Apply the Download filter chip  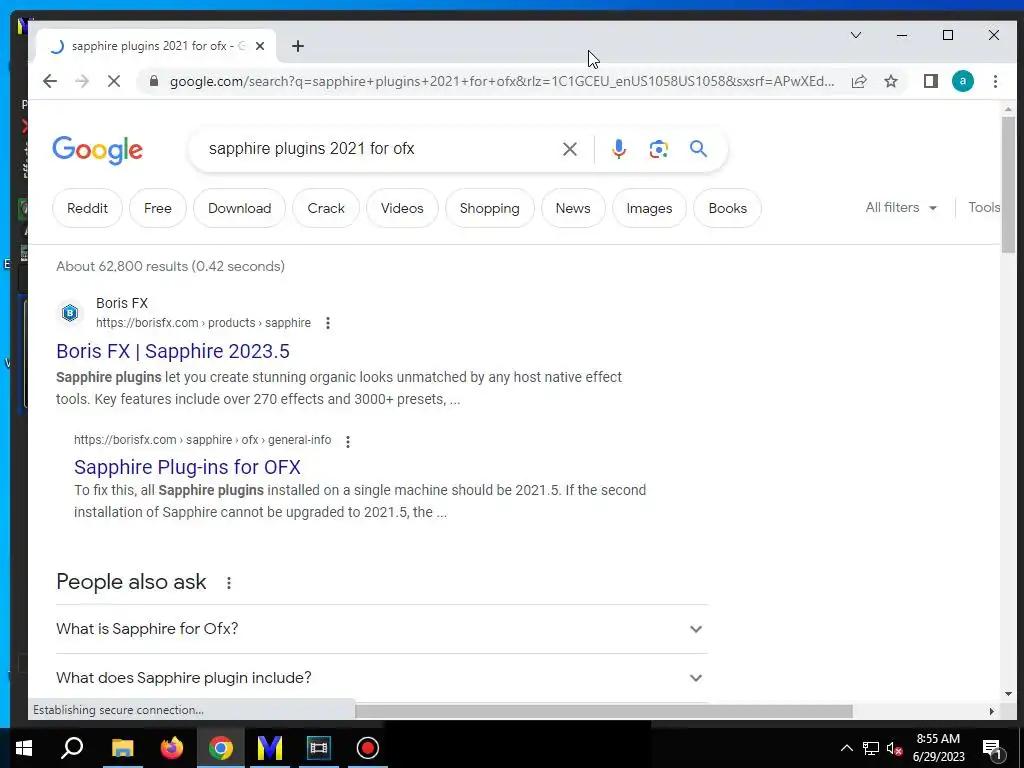click(239, 208)
